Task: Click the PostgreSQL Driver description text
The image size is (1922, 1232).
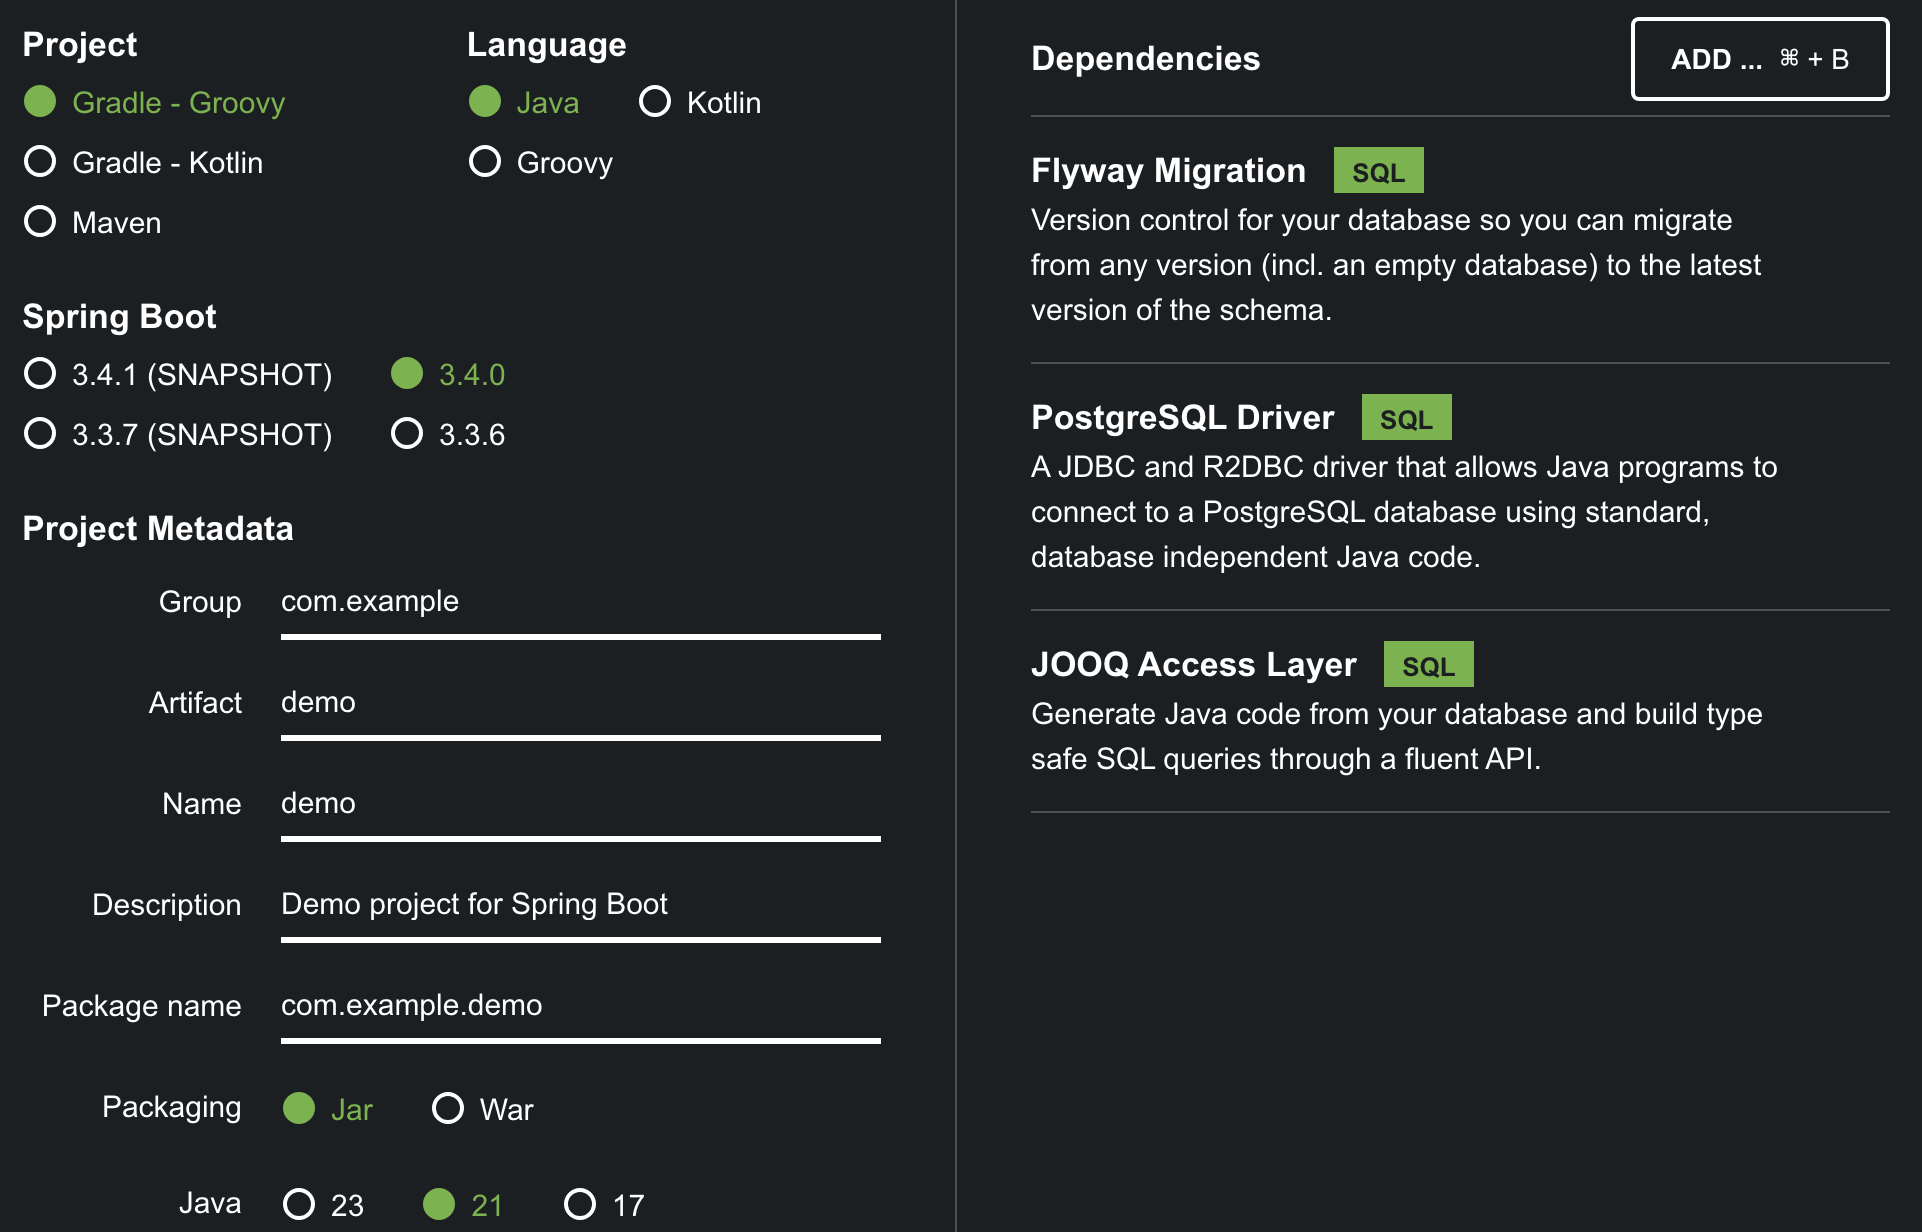Action: coord(1404,512)
